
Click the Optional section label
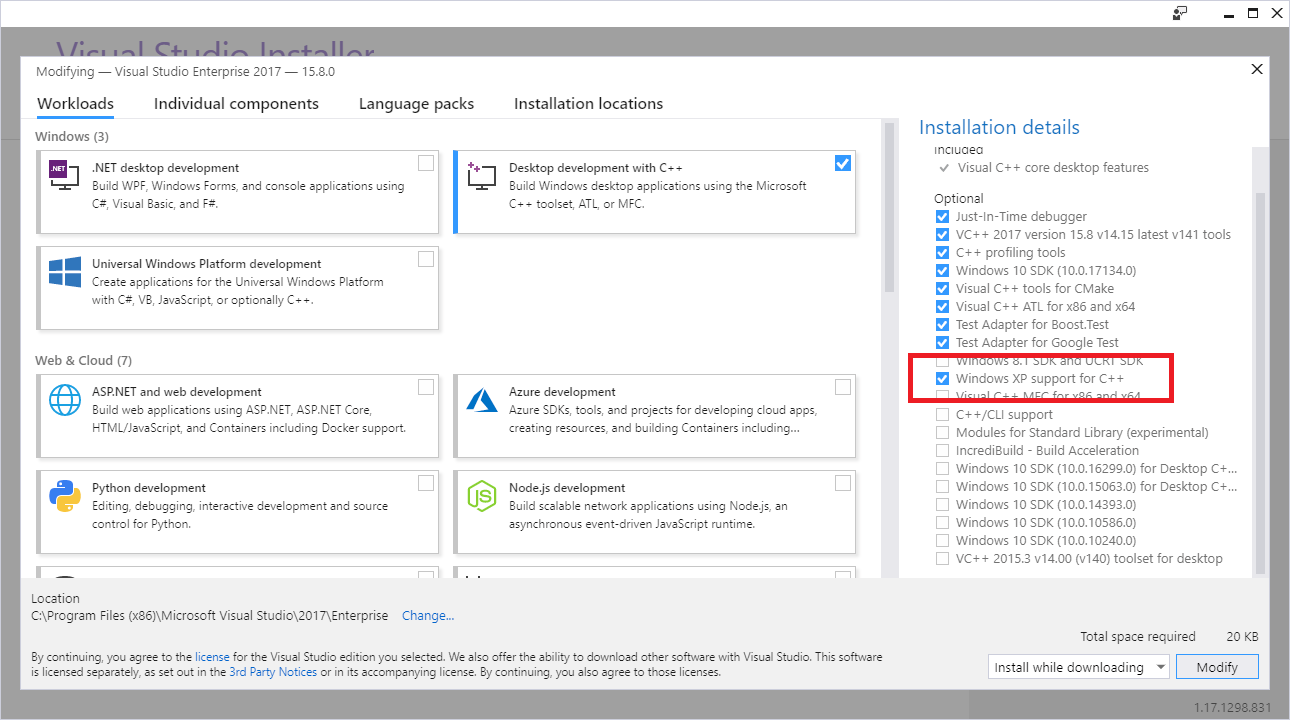(x=959, y=198)
